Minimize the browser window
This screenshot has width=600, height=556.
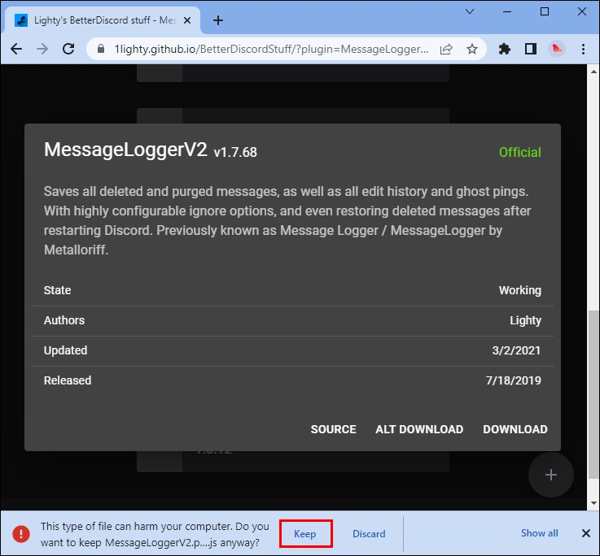pyautogui.click(x=507, y=12)
